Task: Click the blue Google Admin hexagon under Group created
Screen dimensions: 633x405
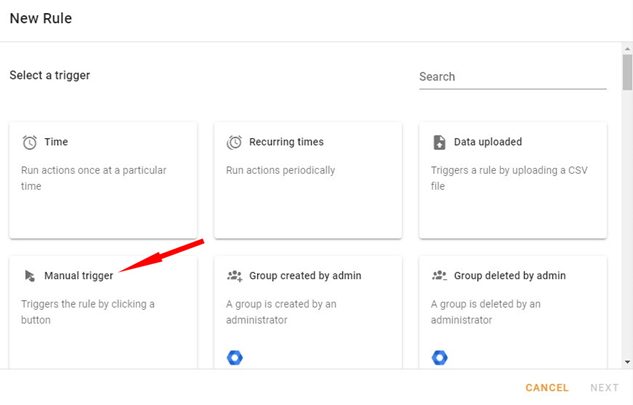Action: click(x=235, y=357)
